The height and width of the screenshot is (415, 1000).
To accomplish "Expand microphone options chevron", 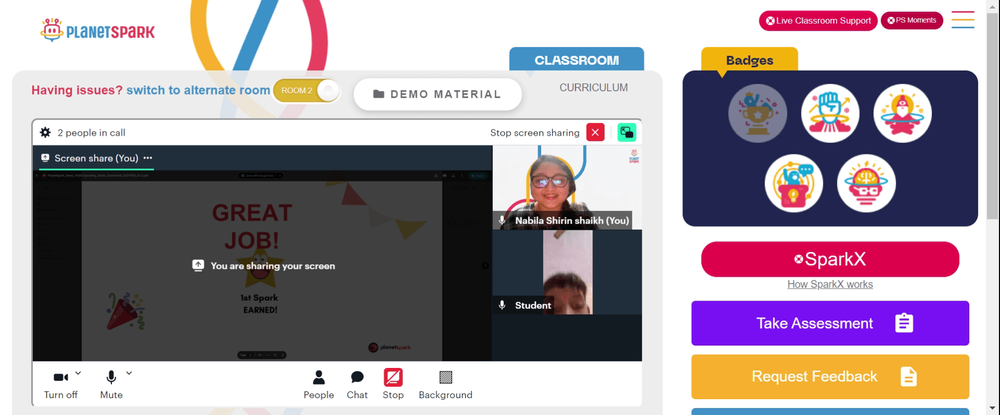I will pos(129,373).
